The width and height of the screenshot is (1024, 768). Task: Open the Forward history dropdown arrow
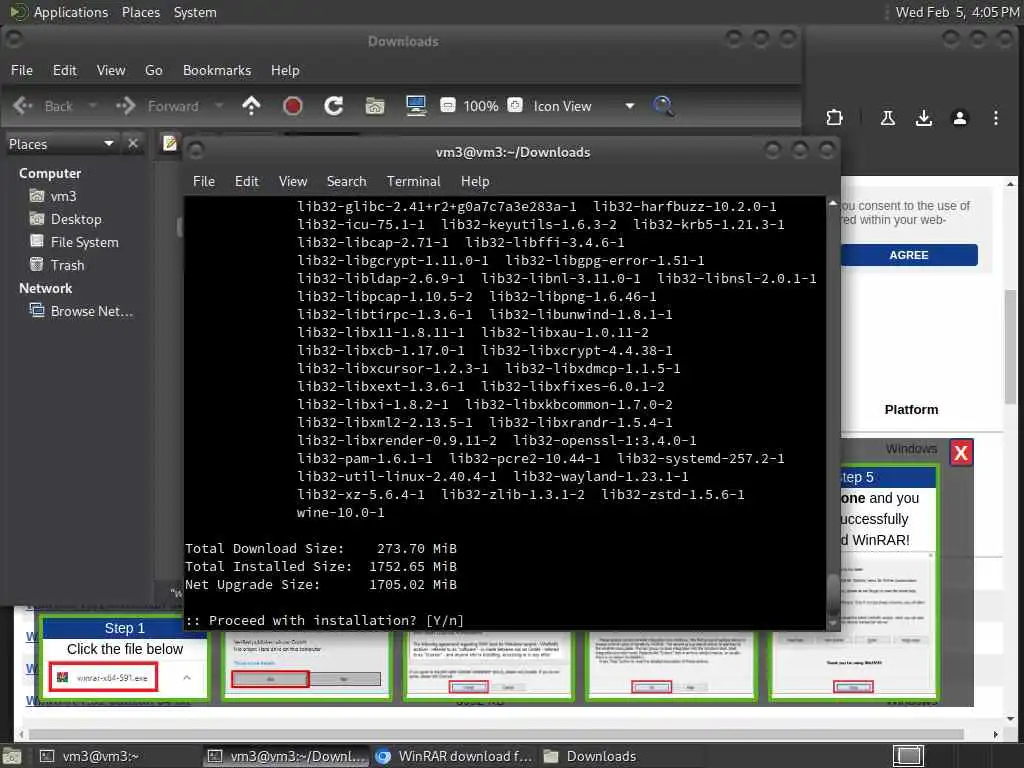click(x=219, y=106)
